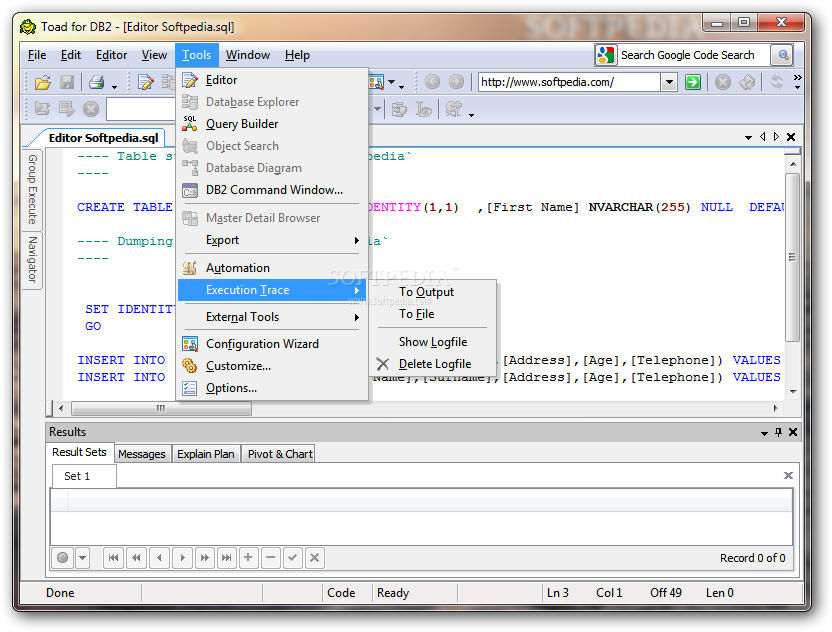Screen dimensions: 832x632
Task: Open the Help menu
Action: pos(297,55)
